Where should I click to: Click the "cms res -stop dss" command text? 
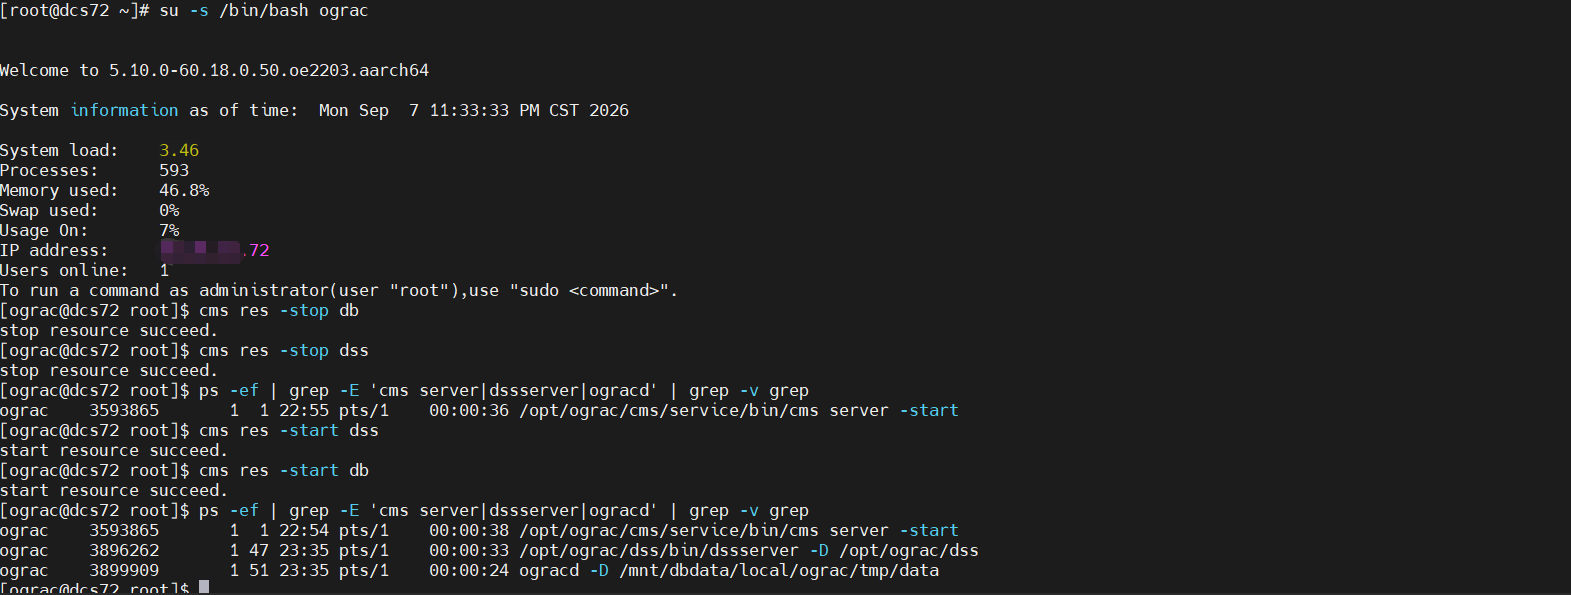pyautogui.click(x=284, y=350)
